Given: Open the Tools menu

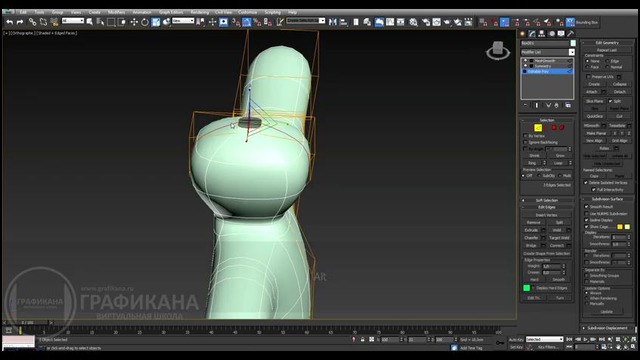Looking at the screenshot, I should click(39, 12).
